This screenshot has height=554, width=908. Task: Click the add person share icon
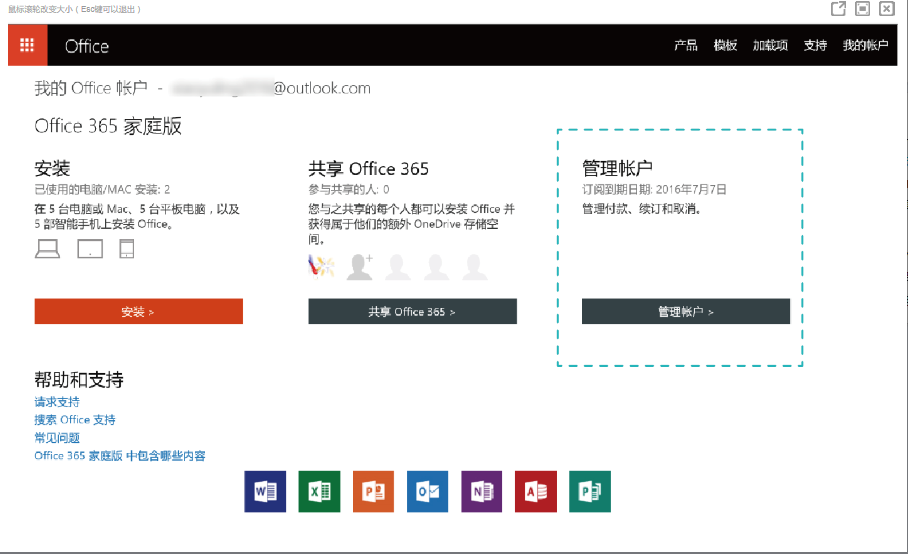click(x=359, y=266)
